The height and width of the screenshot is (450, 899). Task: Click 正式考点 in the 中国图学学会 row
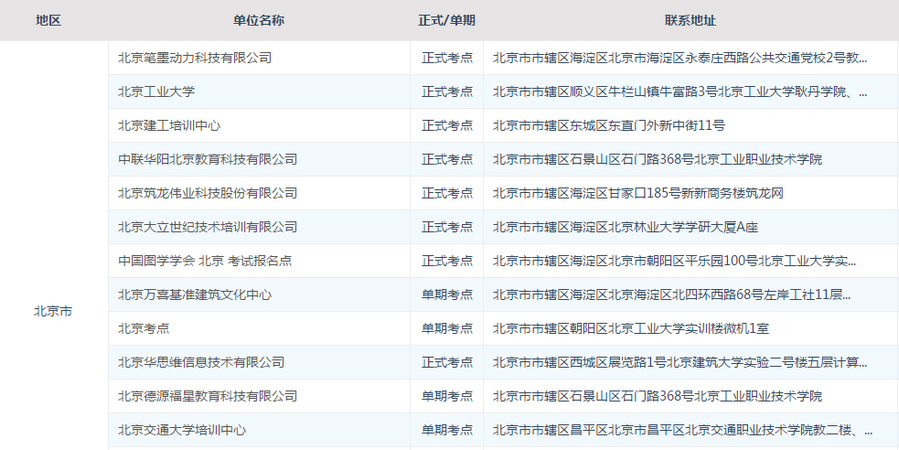click(x=447, y=261)
